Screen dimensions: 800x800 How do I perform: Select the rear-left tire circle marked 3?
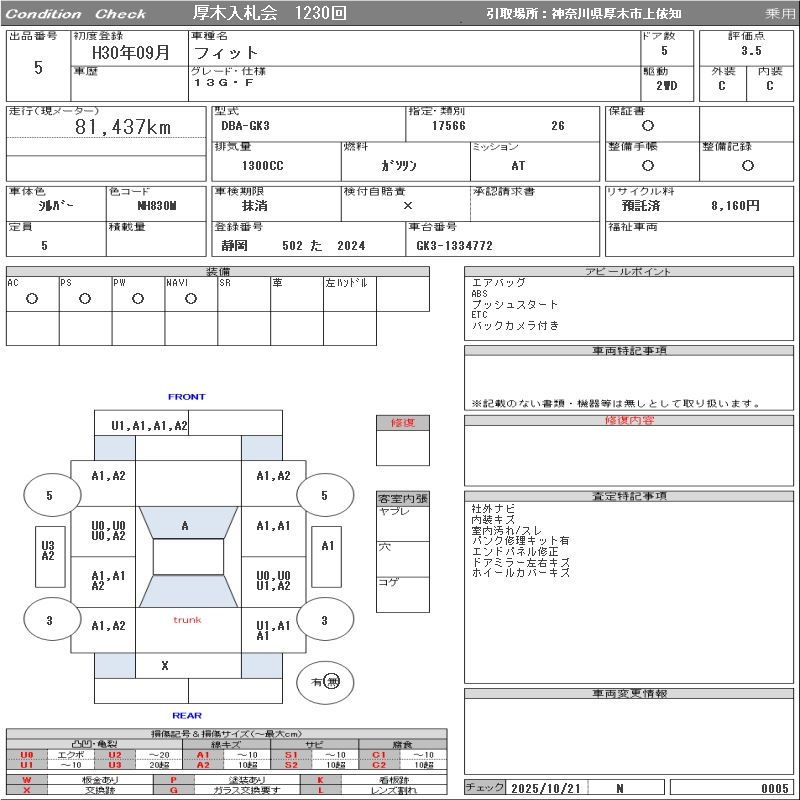(49, 620)
